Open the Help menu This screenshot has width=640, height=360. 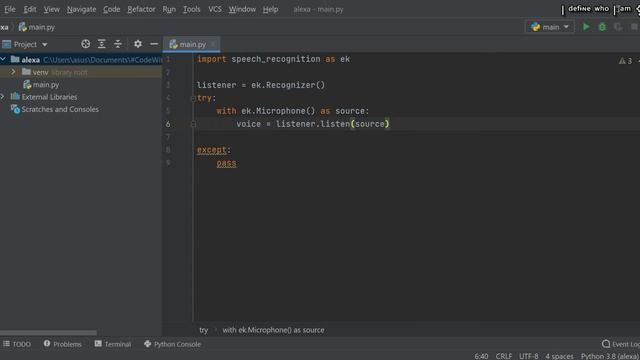[x=270, y=9]
